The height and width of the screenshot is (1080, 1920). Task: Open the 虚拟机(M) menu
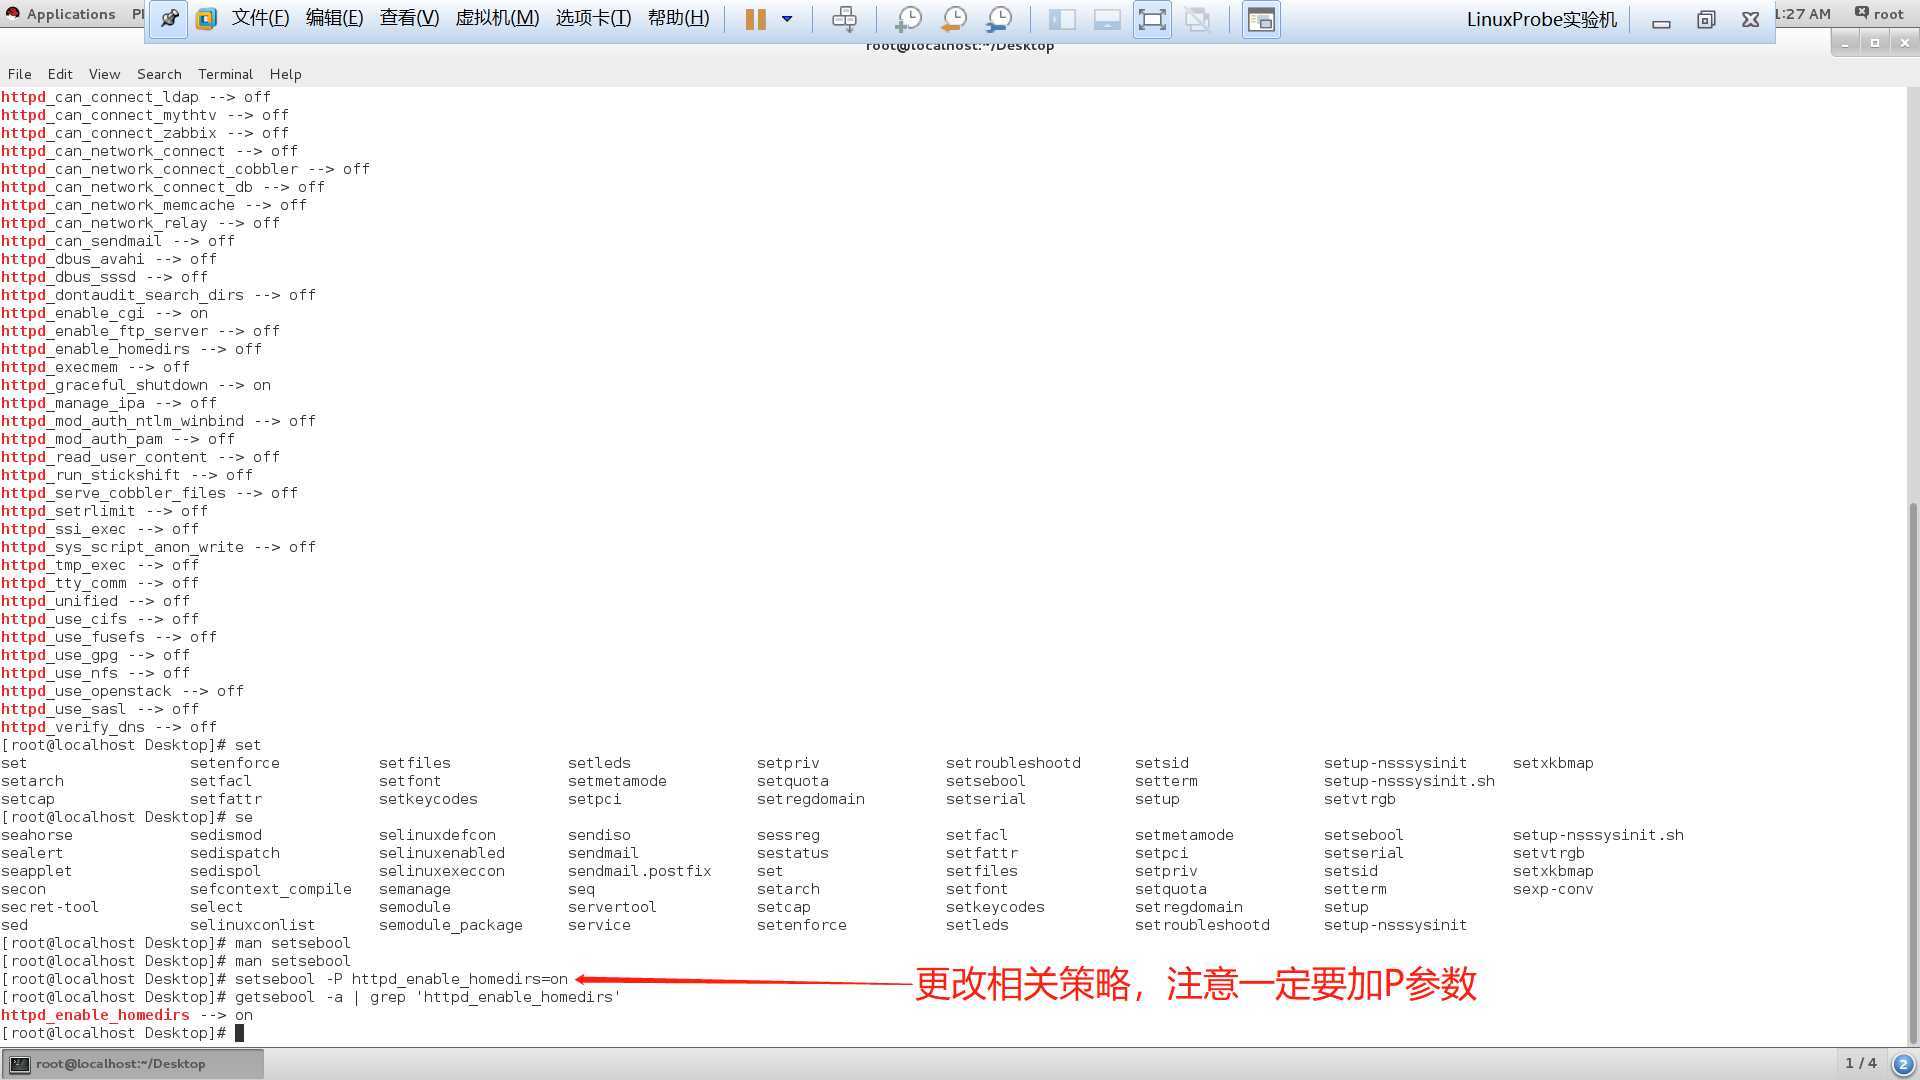click(x=497, y=19)
